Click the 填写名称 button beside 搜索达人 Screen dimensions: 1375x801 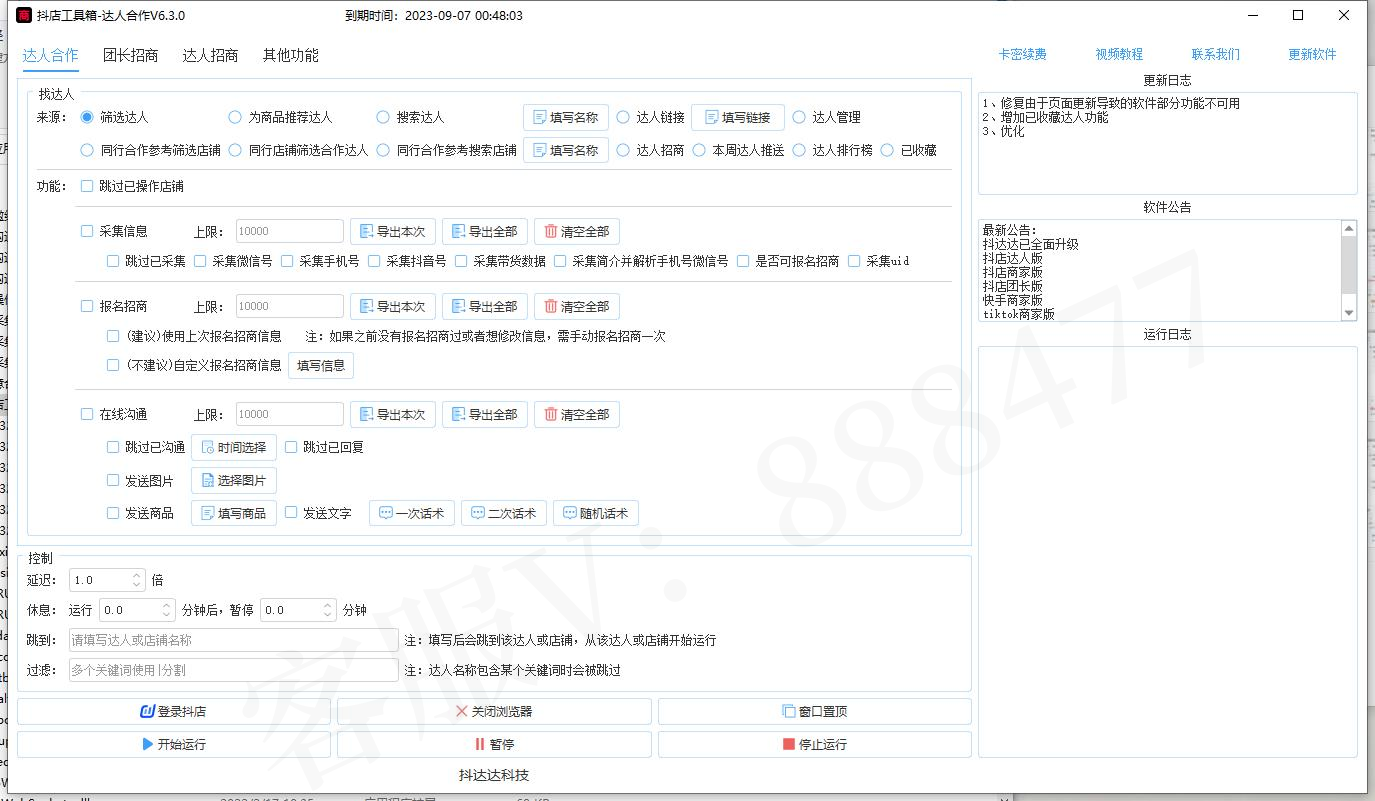tap(566, 117)
